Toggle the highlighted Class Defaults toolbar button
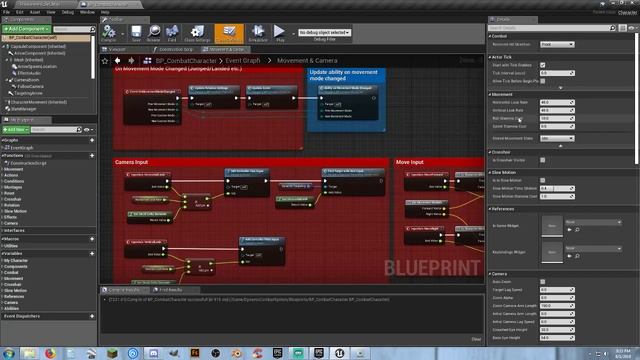This screenshot has height=360, width=640. pos(229,33)
